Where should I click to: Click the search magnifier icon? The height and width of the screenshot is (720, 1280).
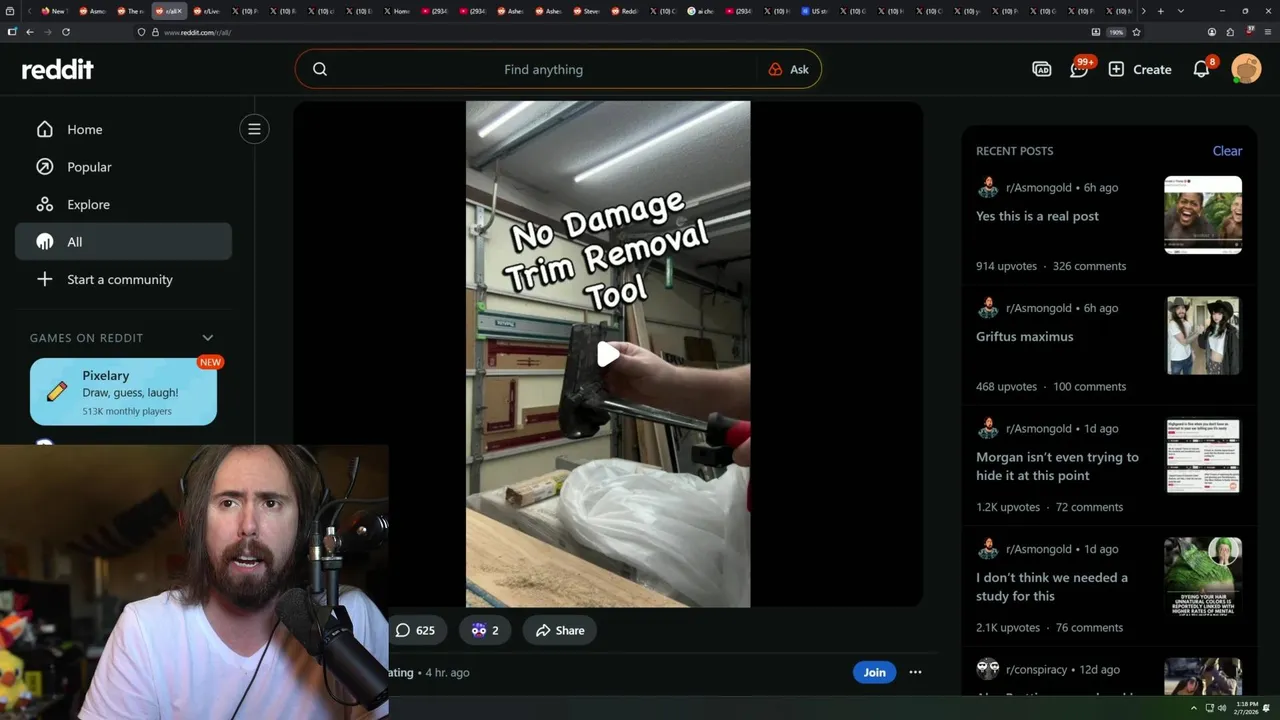[320, 69]
